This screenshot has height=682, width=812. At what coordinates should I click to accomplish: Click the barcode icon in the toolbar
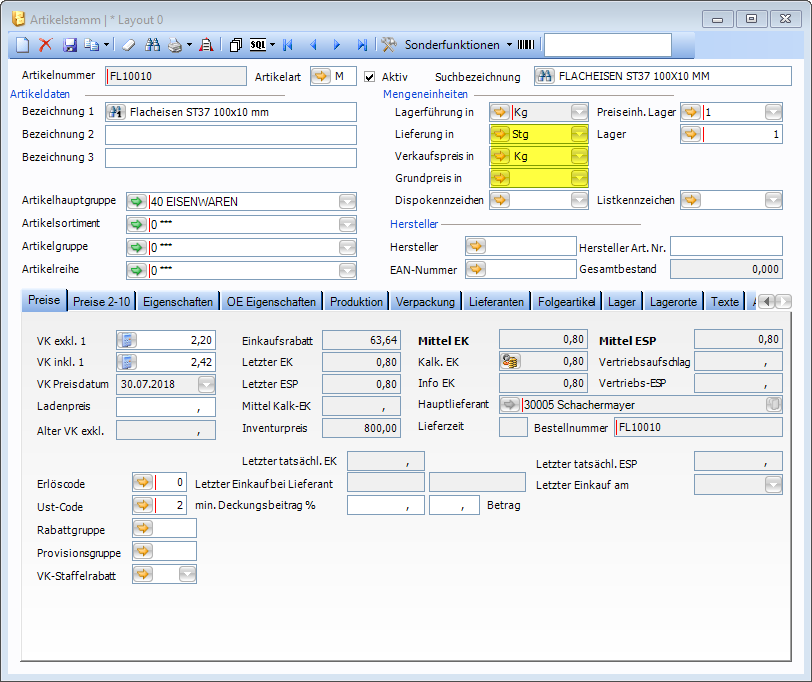tap(525, 45)
